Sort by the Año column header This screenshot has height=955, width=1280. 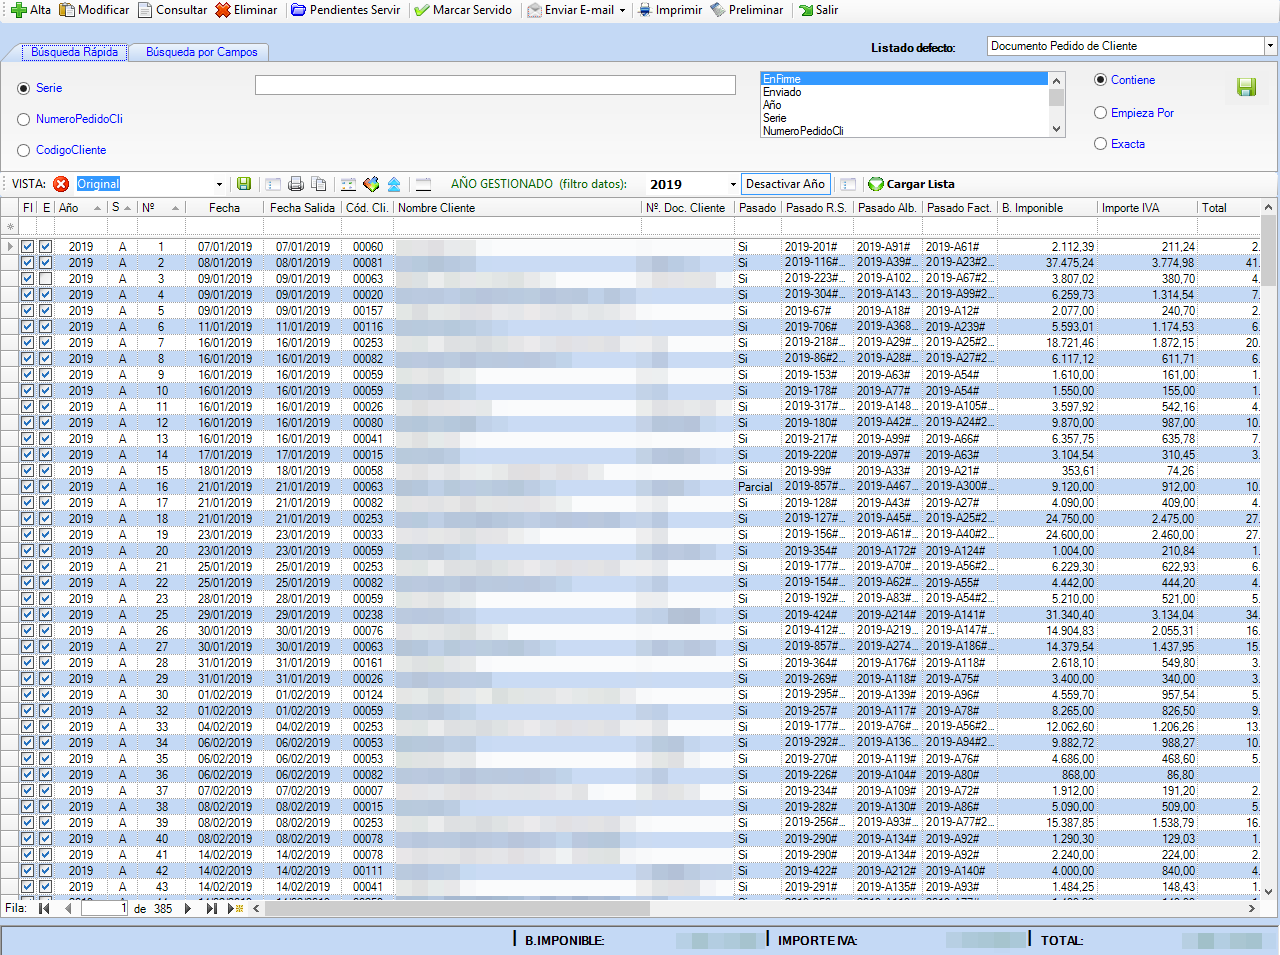pyautogui.click(x=80, y=208)
